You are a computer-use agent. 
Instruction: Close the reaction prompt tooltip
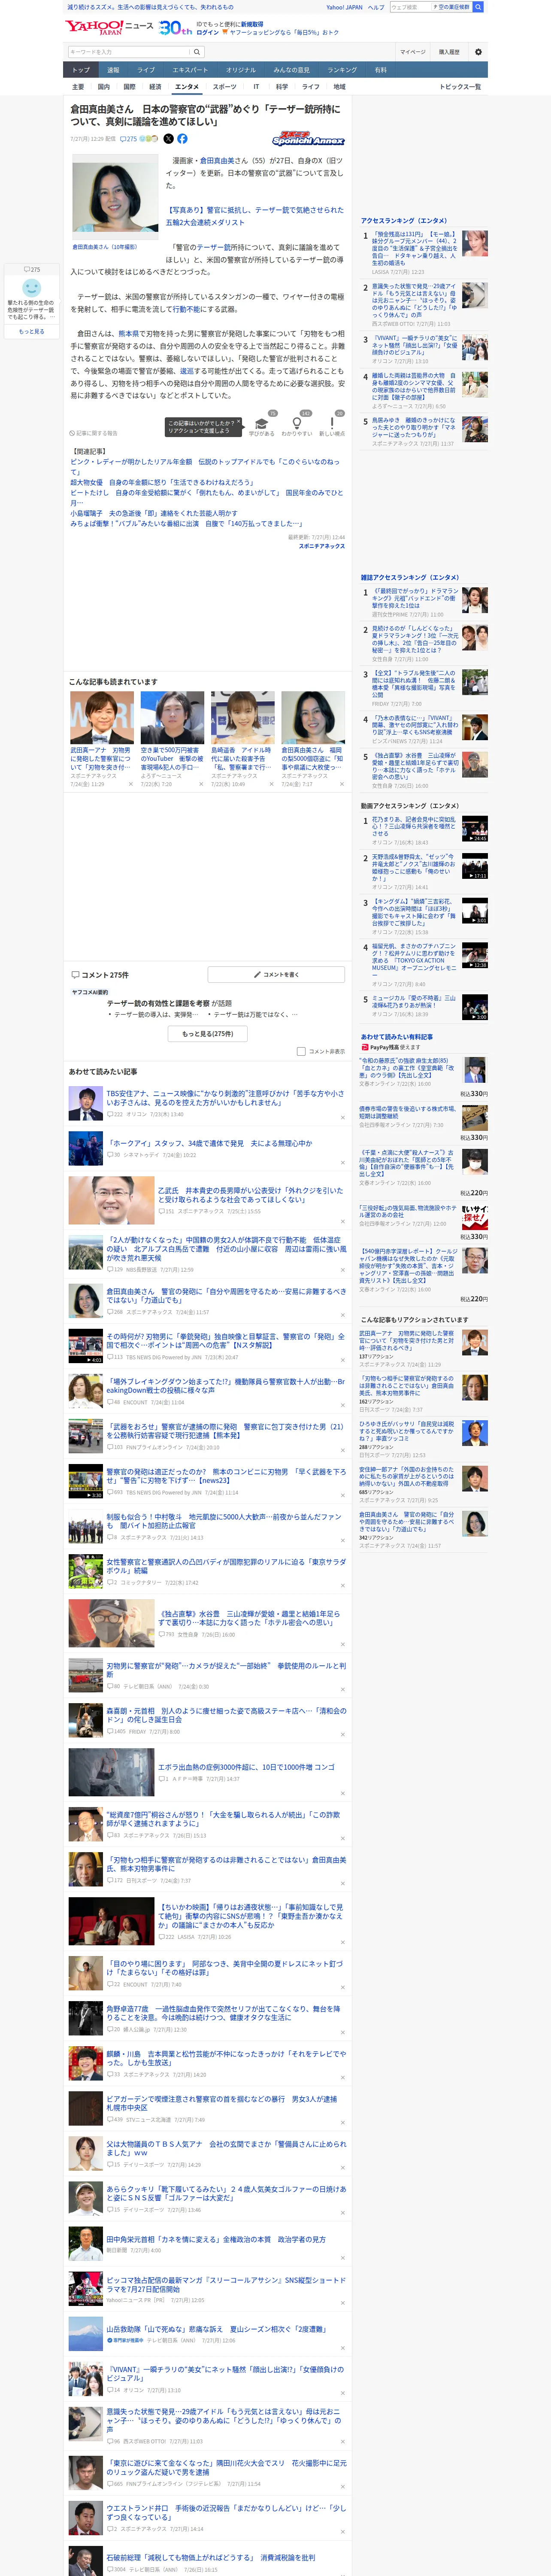click(238, 423)
